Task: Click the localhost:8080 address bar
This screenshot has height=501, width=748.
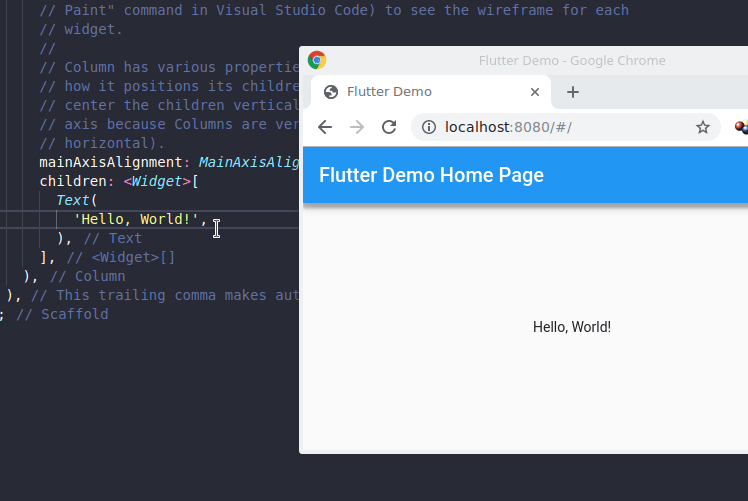Action: pos(540,127)
